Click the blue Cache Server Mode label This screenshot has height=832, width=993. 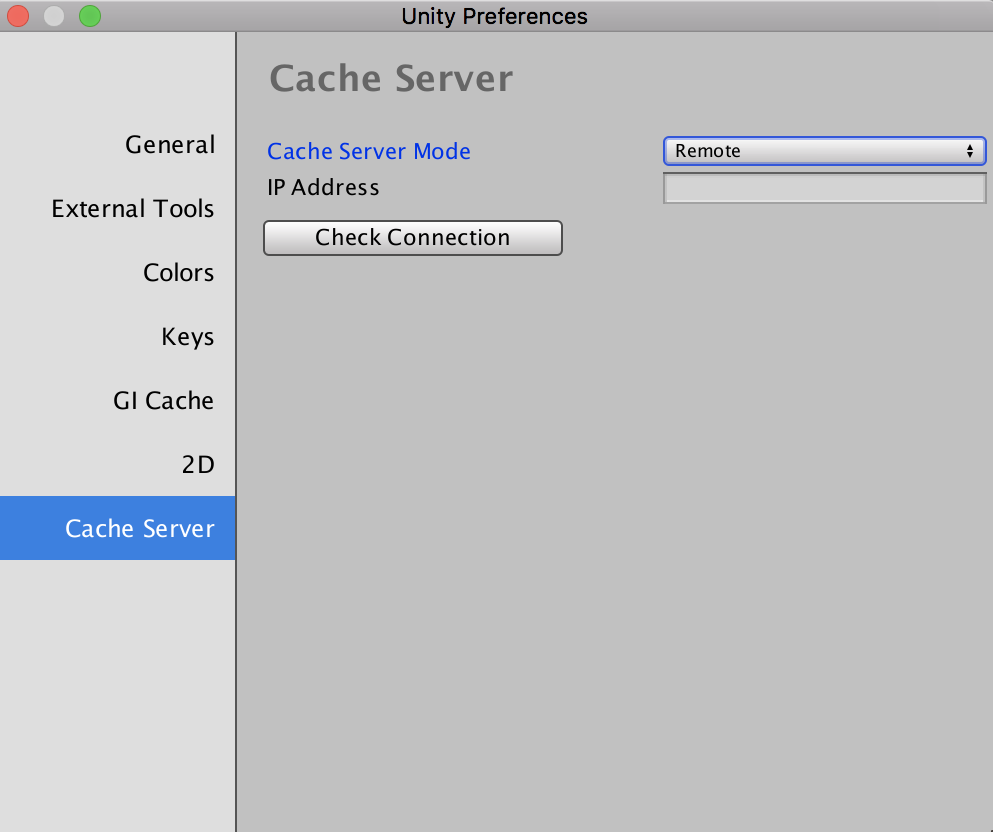(x=369, y=151)
